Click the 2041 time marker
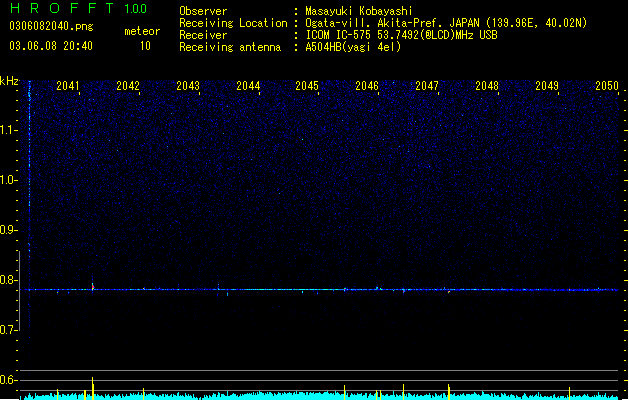This screenshot has height=400, width=629. coord(68,86)
